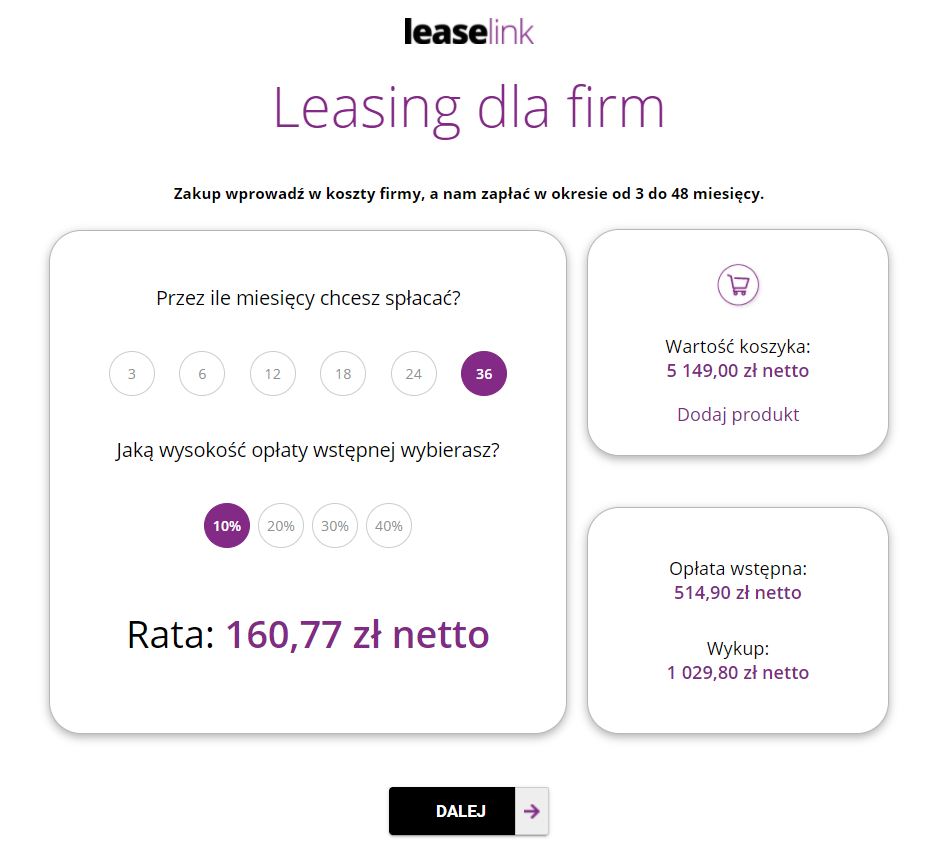Screen dimensions: 939x855
Task: Set repayment period to 24 months
Action: coord(414,374)
